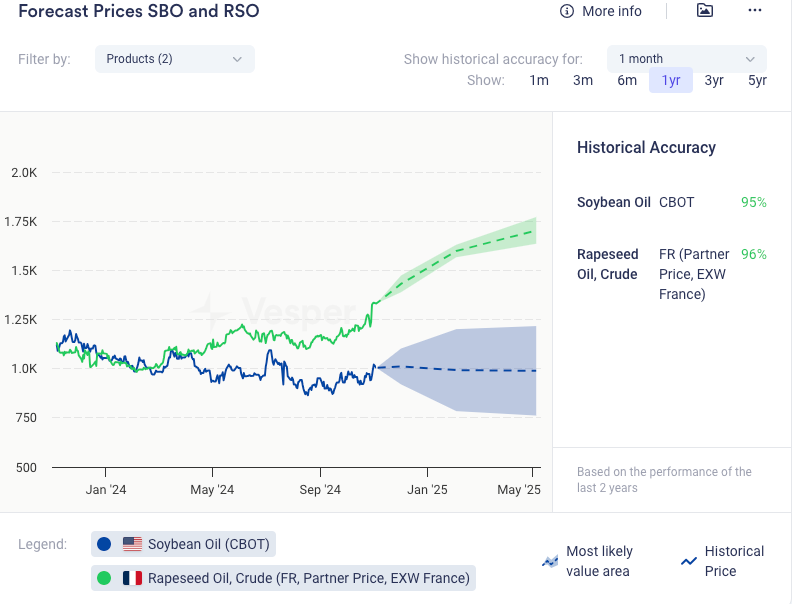Click the Historical Price line icon
The width and height of the screenshot is (792, 604).
pyautogui.click(x=688, y=562)
